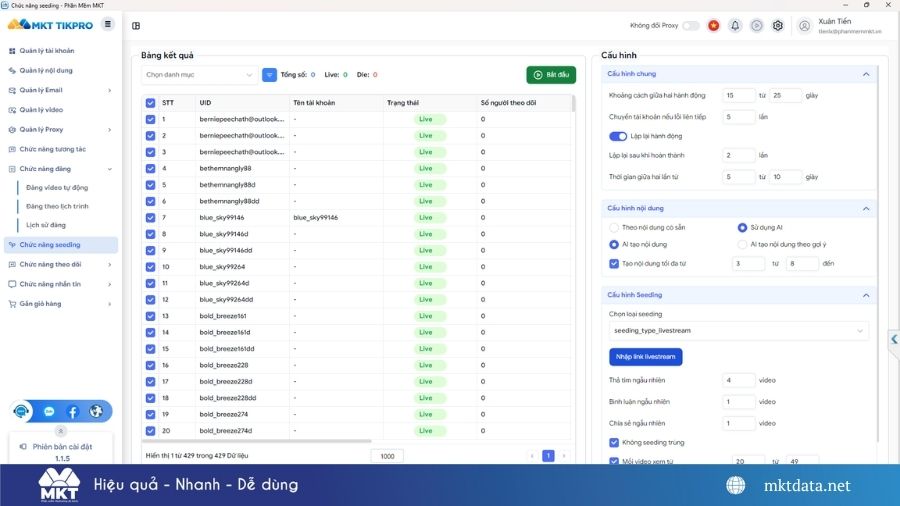The height and width of the screenshot is (506, 900).
Task: Open seeding_type_livestream dropdown
Action: click(738, 330)
